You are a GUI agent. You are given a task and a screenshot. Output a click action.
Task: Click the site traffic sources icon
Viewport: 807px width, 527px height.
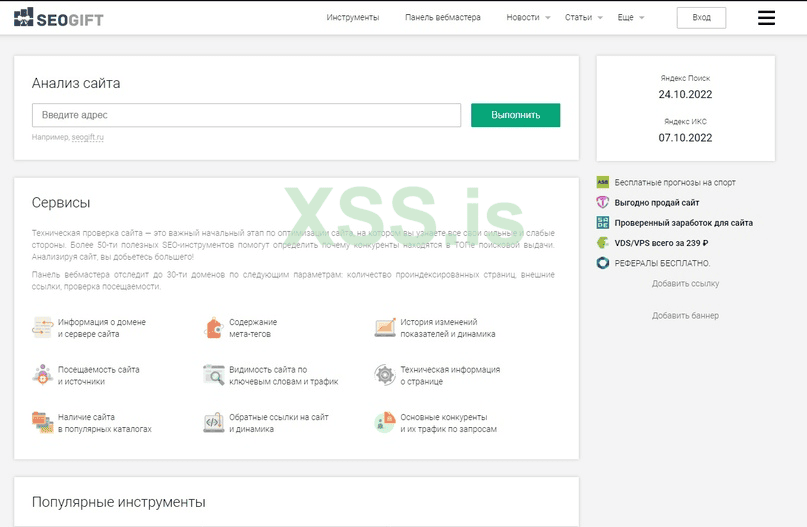click(x=42, y=375)
